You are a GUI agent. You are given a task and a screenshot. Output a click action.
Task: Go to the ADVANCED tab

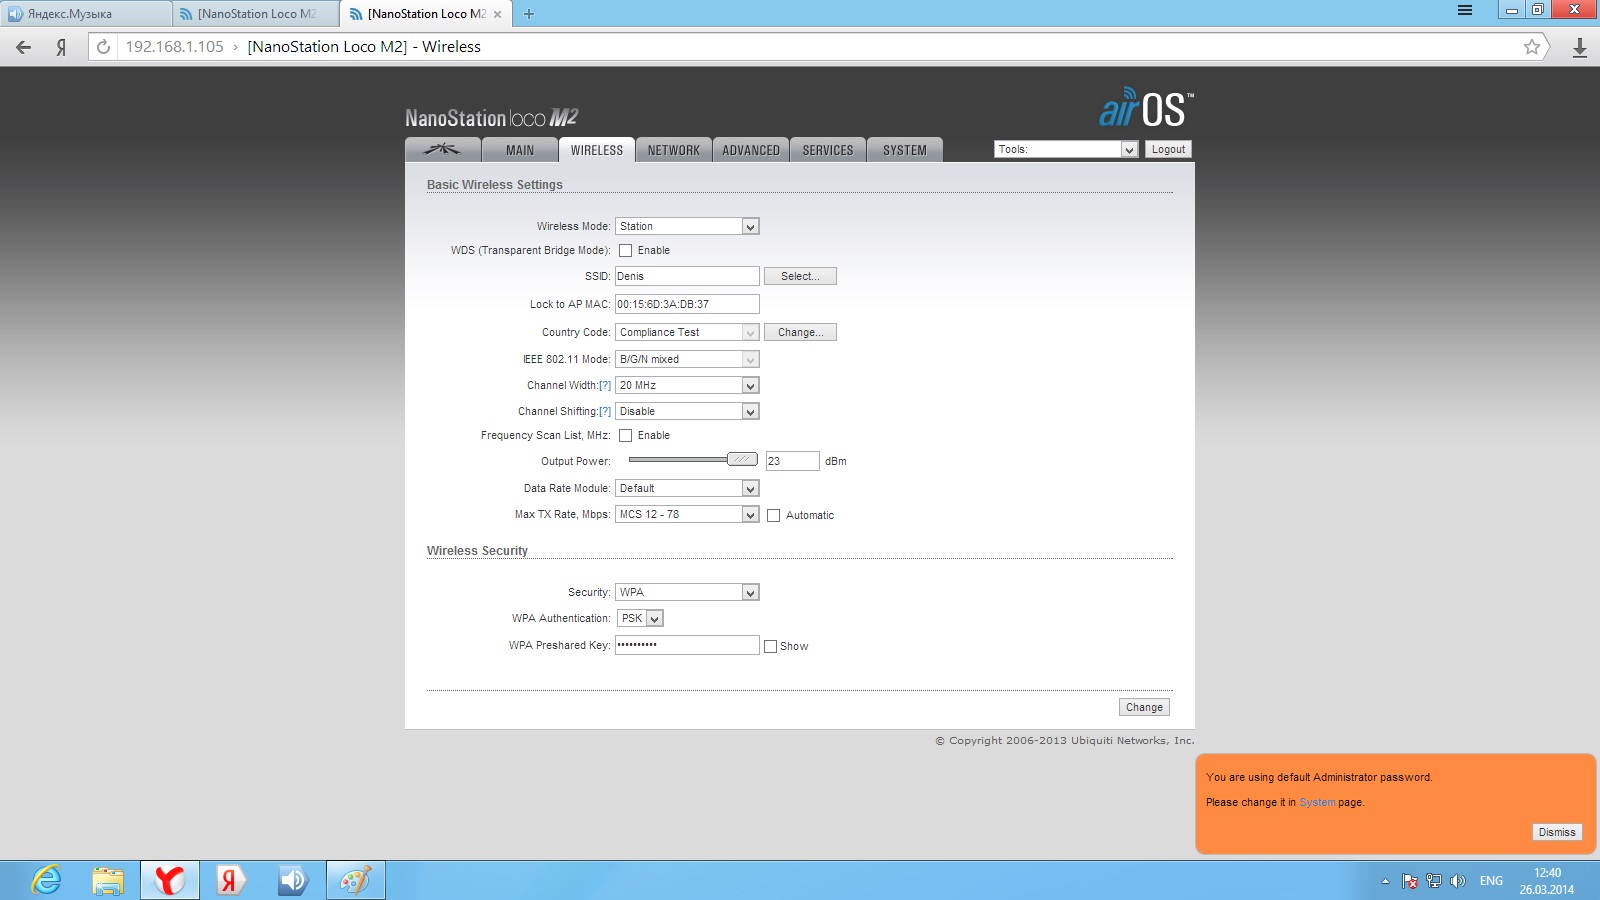tap(751, 150)
